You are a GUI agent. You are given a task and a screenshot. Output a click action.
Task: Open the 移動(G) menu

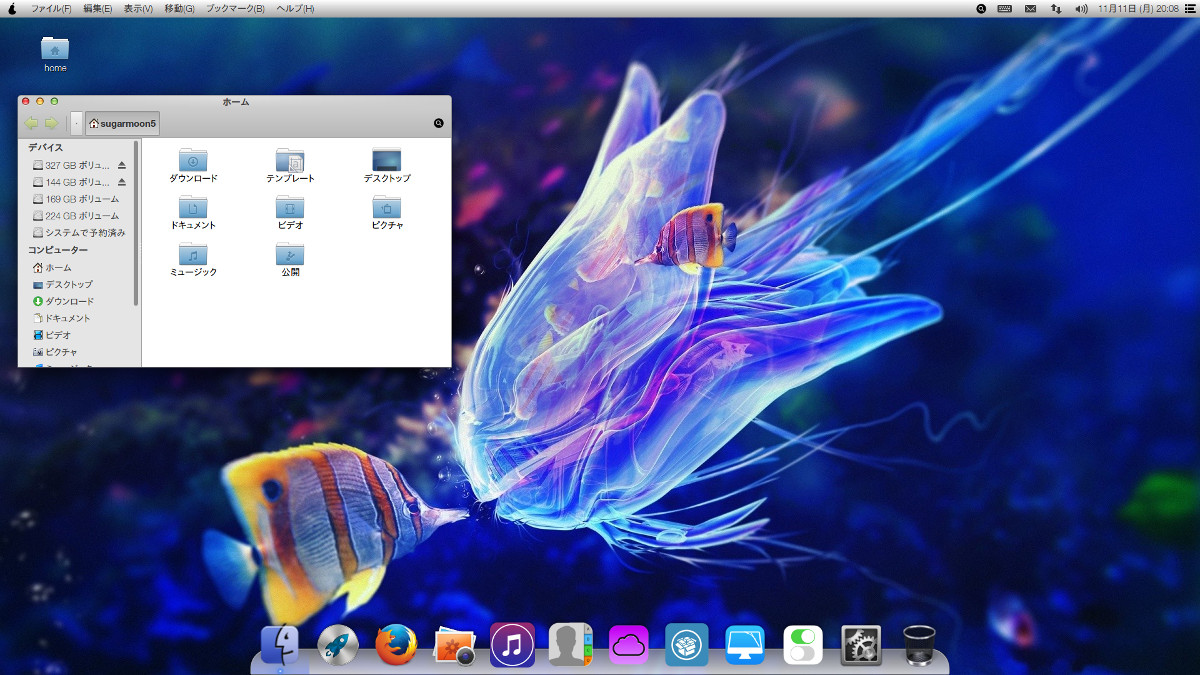(x=179, y=9)
